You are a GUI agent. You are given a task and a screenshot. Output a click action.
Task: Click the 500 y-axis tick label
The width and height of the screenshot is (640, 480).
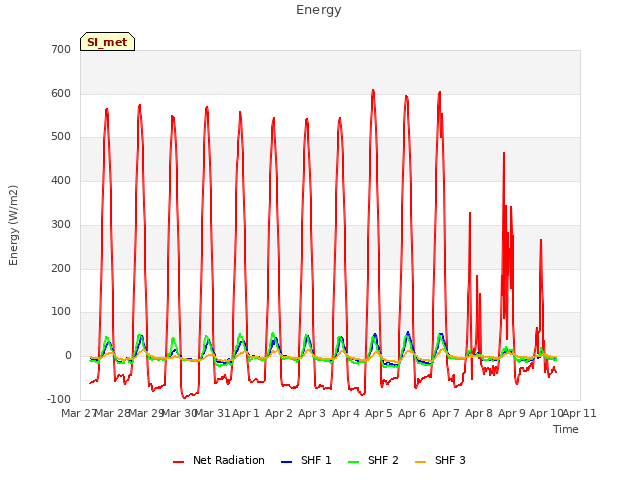61,137
